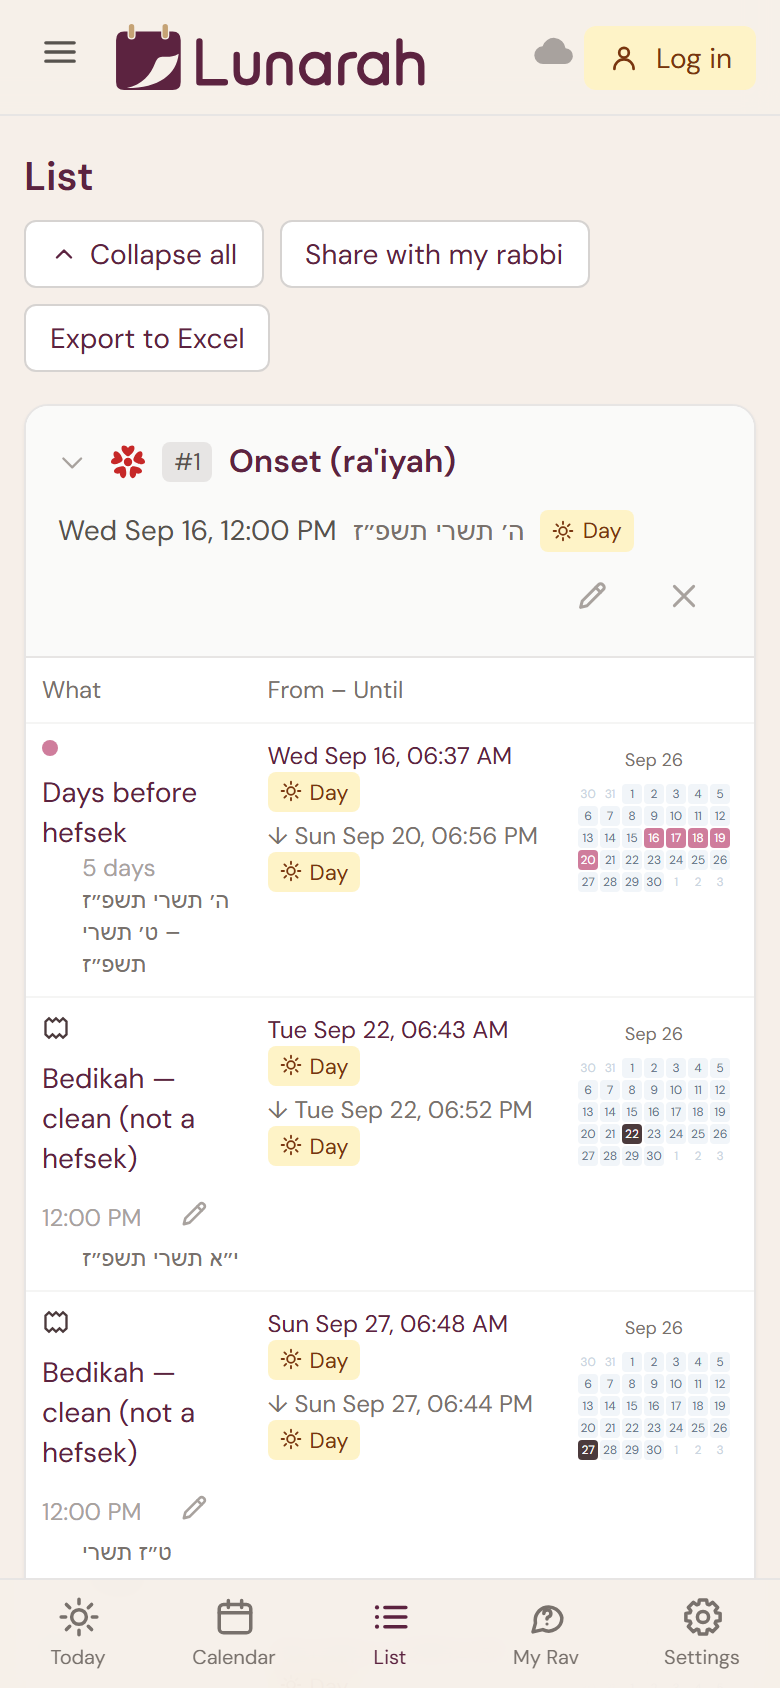Edit the Onset (ra'iyah) entry with pencil

click(x=593, y=596)
